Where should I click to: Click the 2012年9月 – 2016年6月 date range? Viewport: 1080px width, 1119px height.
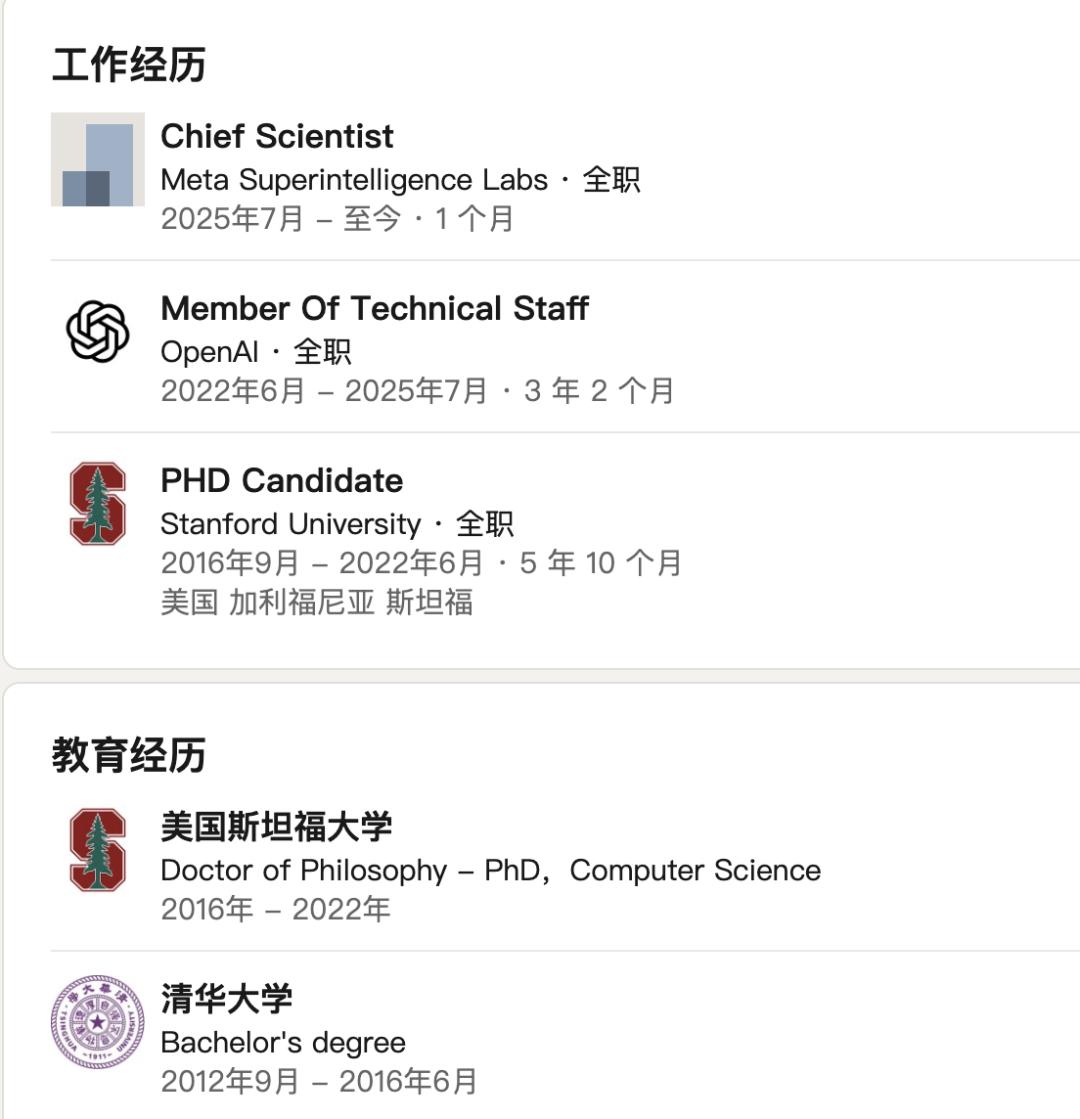pos(319,1081)
